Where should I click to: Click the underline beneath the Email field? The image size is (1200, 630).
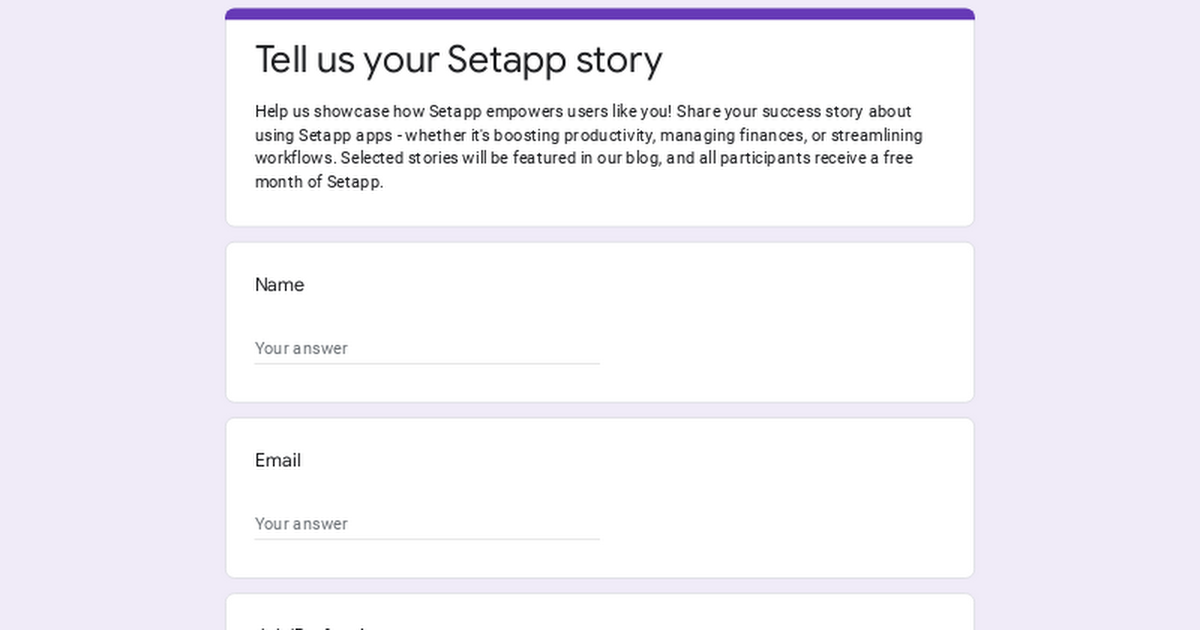427,539
